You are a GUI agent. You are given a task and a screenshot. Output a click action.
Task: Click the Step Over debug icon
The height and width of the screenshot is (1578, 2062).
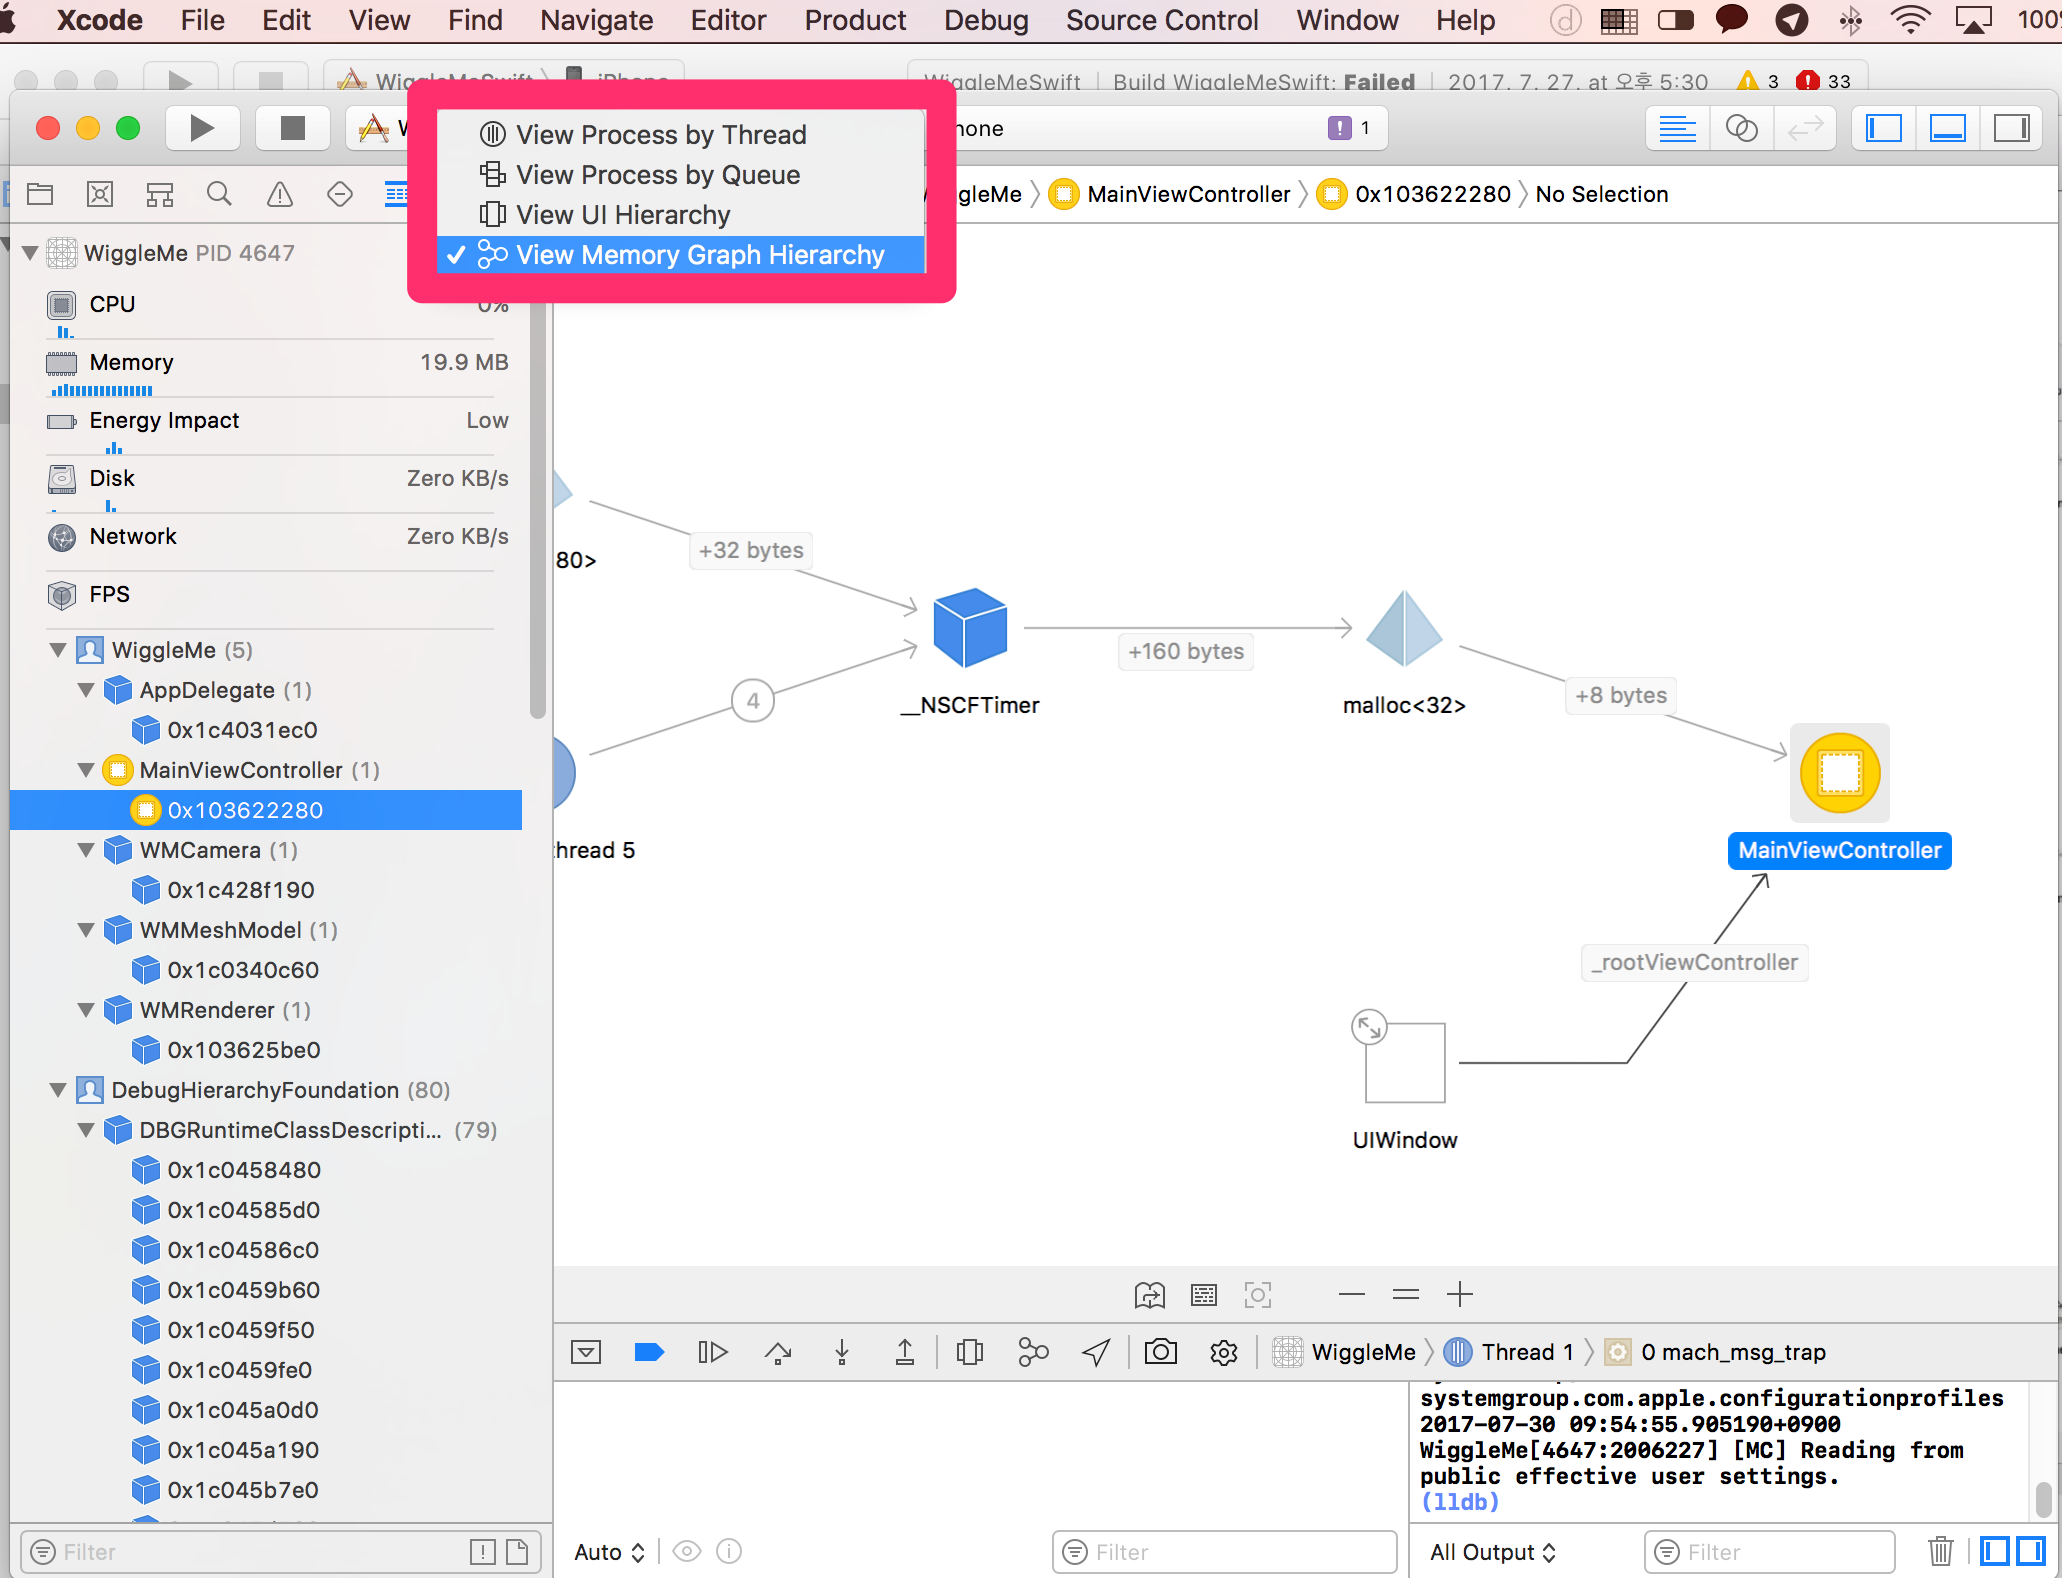(x=778, y=1352)
